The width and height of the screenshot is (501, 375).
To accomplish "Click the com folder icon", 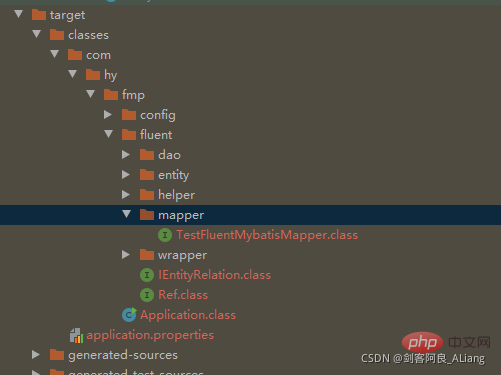I will click(x=75, y=55).
